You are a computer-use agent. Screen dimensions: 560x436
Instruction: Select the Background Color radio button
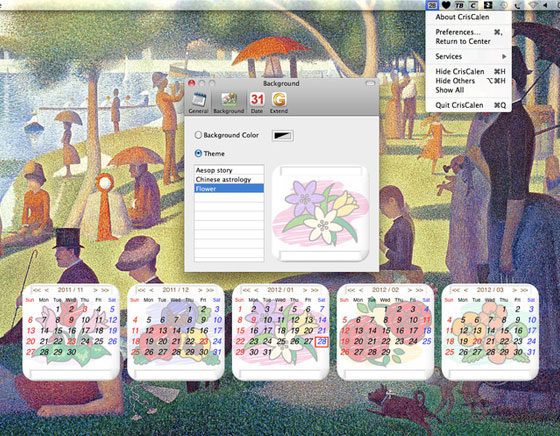click(x=198, y=135)
